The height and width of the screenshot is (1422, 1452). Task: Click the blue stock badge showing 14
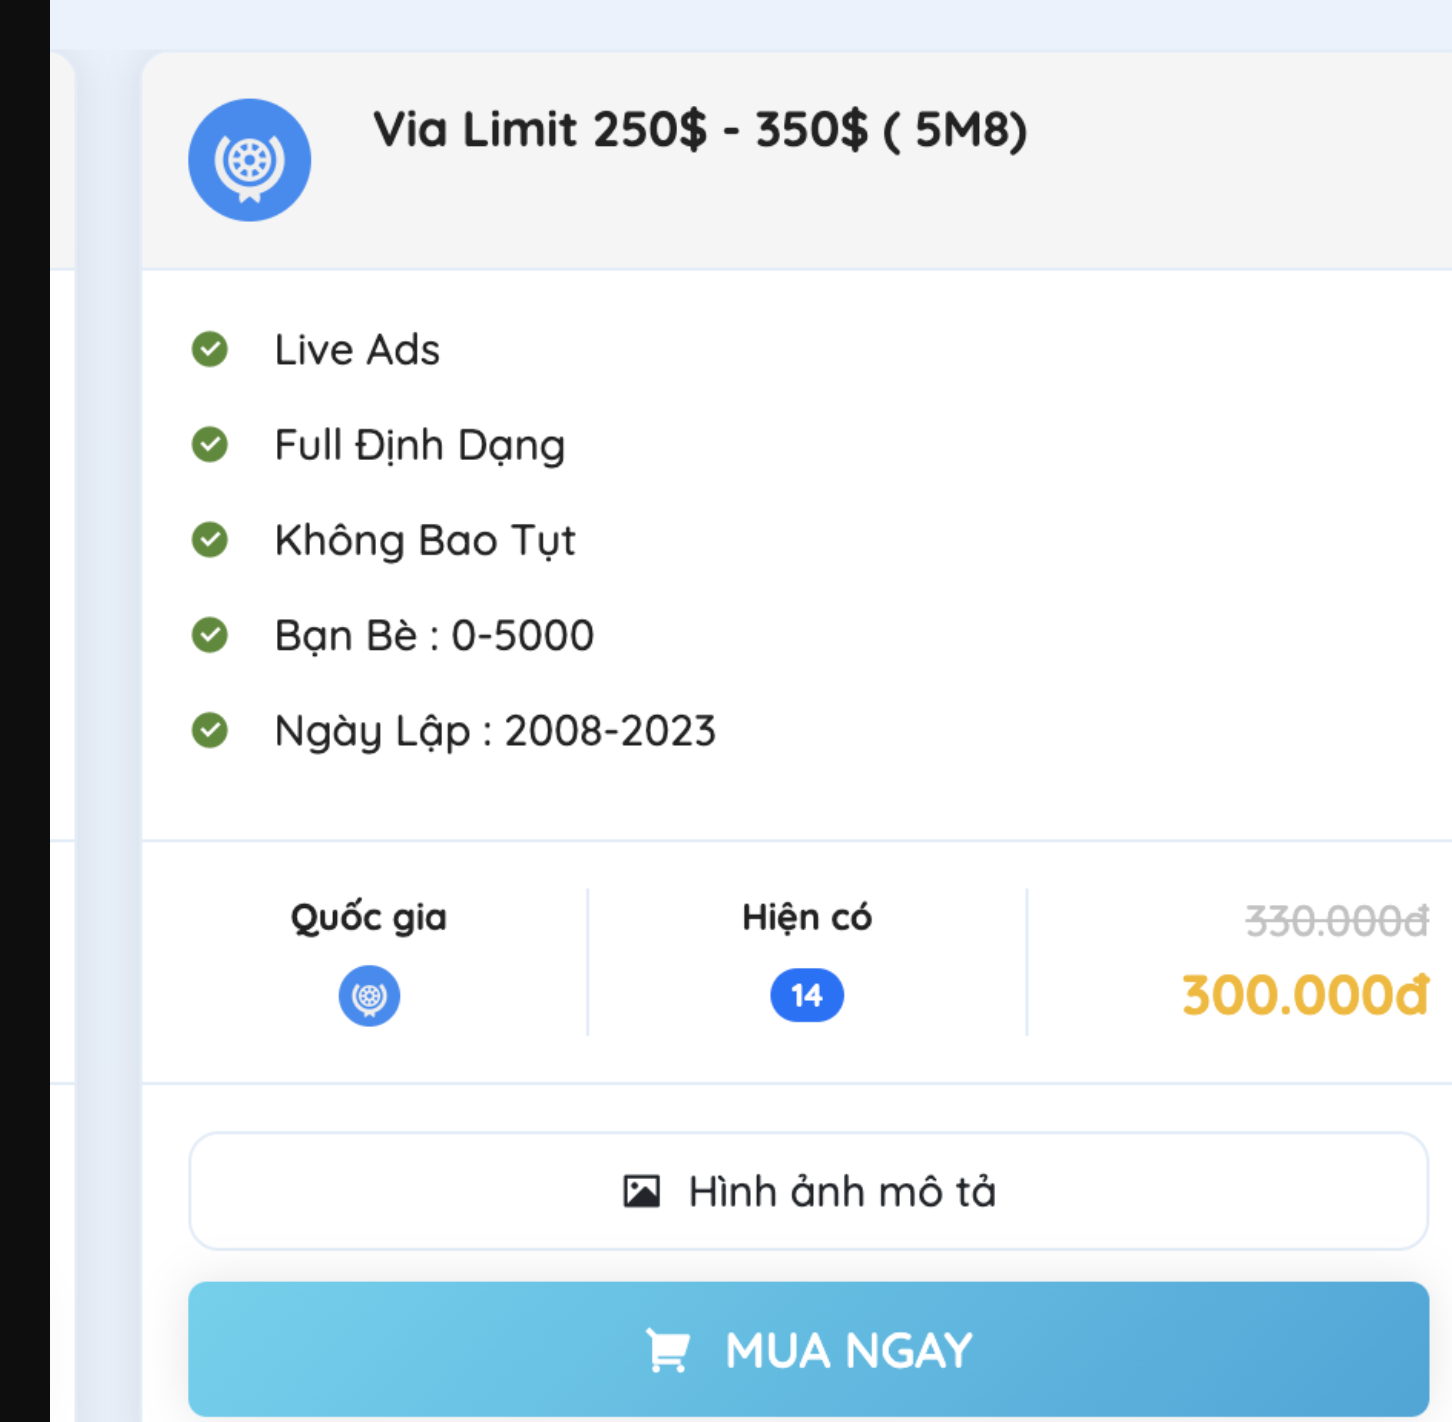807,996
